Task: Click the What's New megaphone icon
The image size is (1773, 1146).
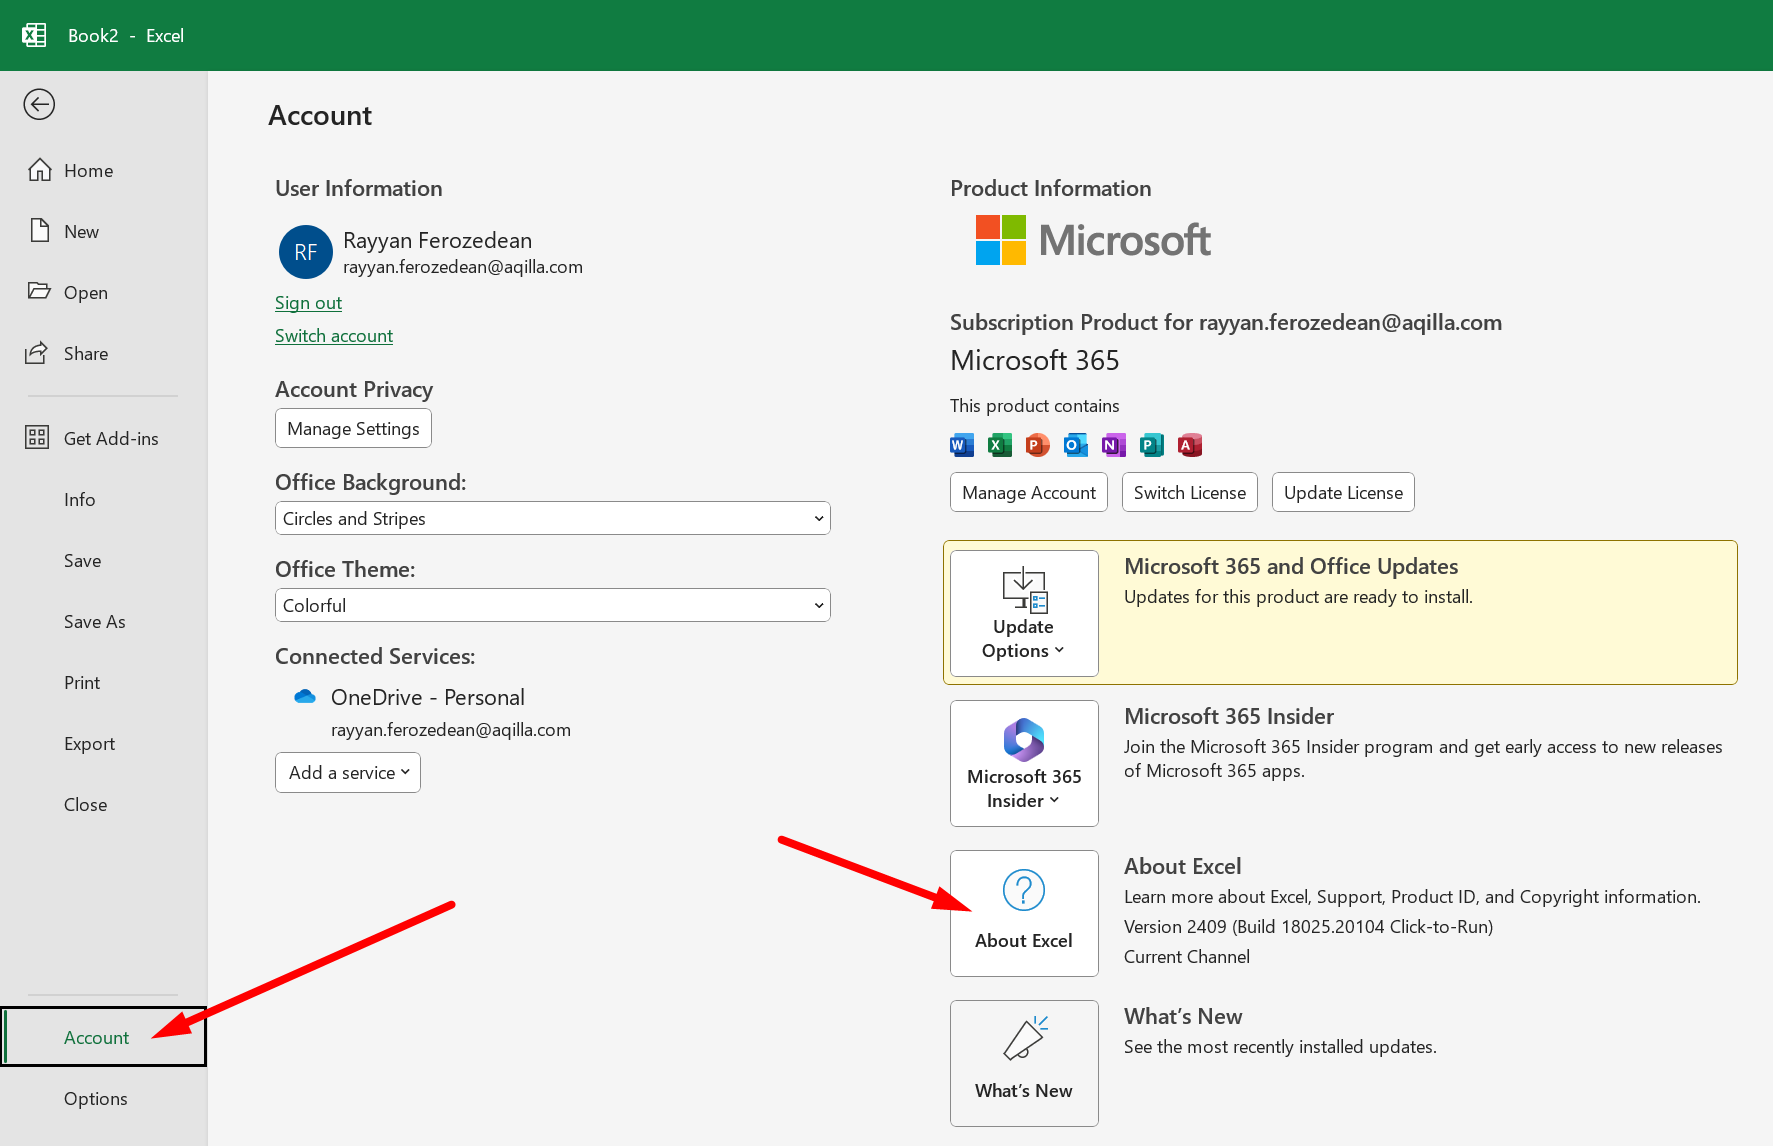Action: pyautogui.click(x=1023, y=1039)
